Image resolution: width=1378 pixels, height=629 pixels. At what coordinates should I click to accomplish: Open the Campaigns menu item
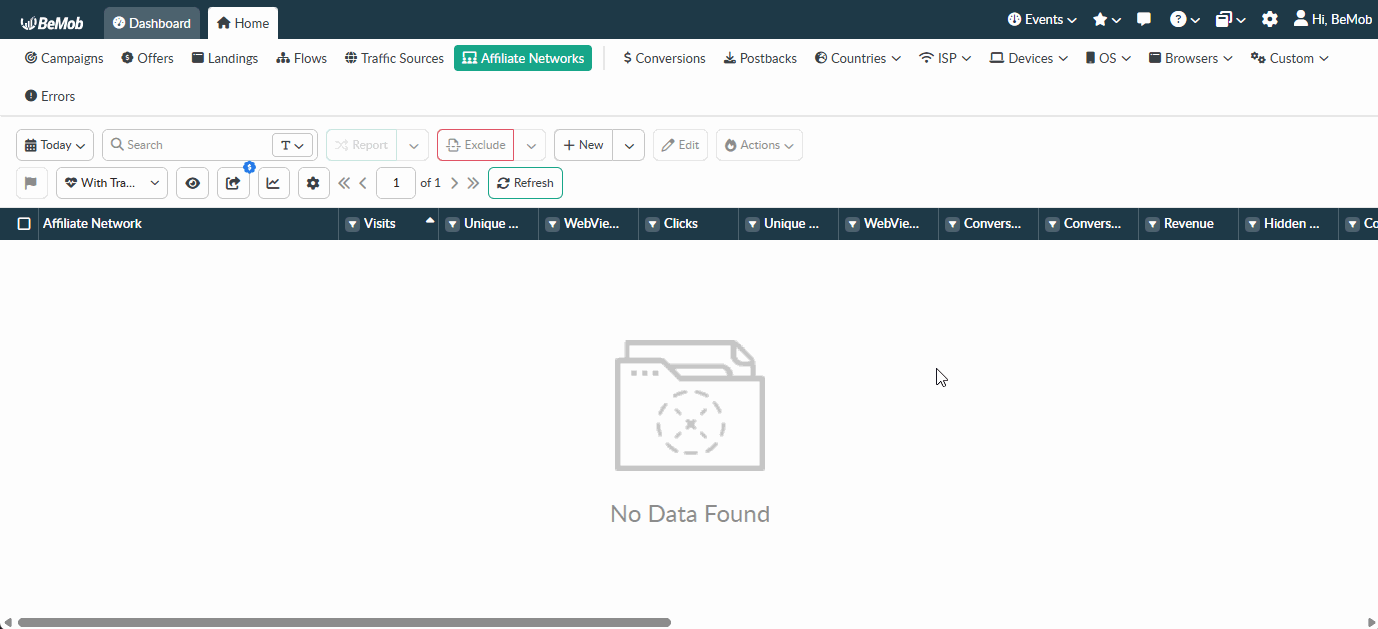(x=64, y=58)
